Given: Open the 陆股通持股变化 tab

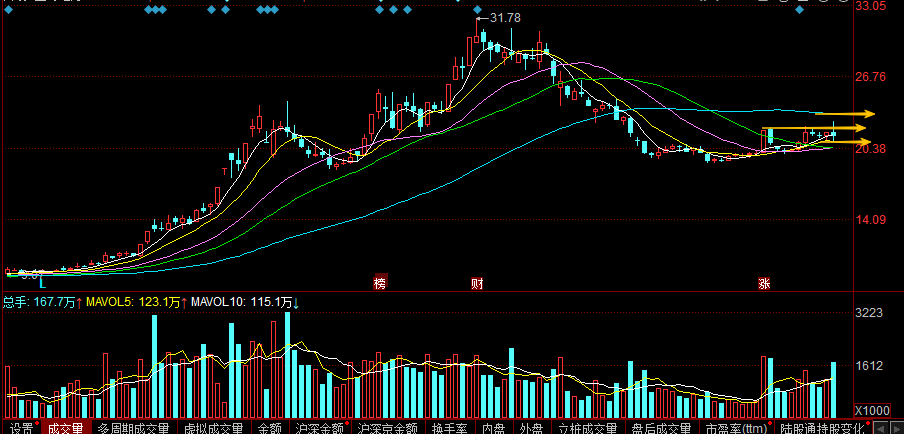Looking at the screenshot, I should click(822, 428).
